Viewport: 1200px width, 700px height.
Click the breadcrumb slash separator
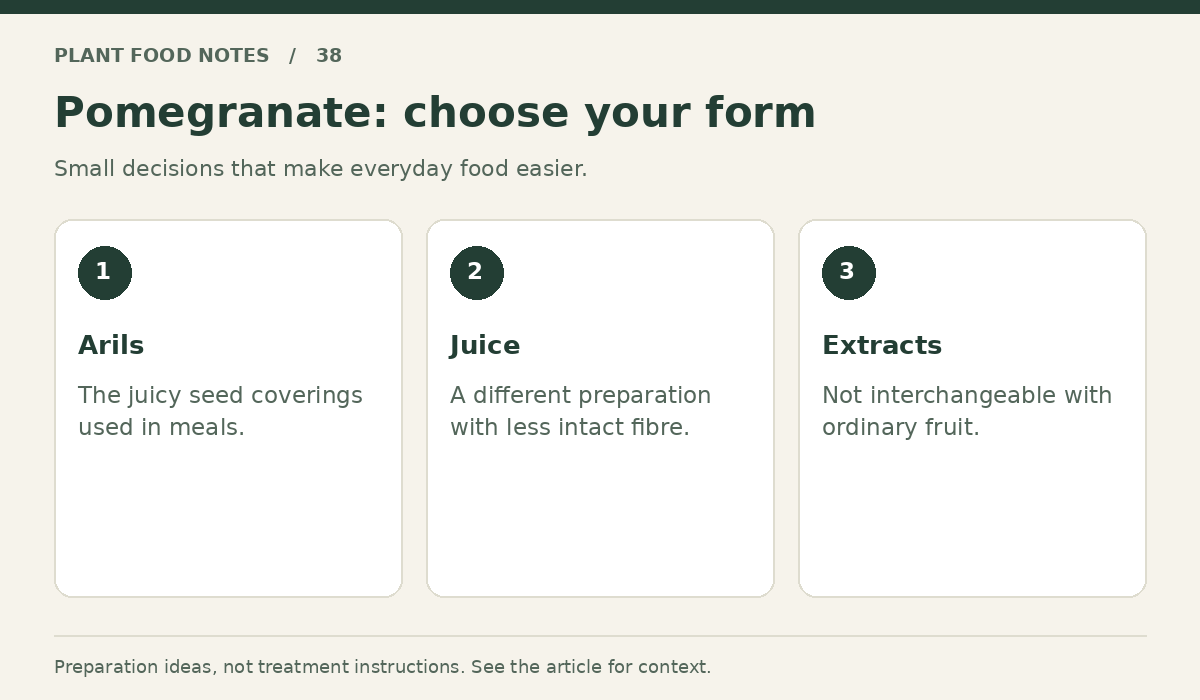point(293,56)
